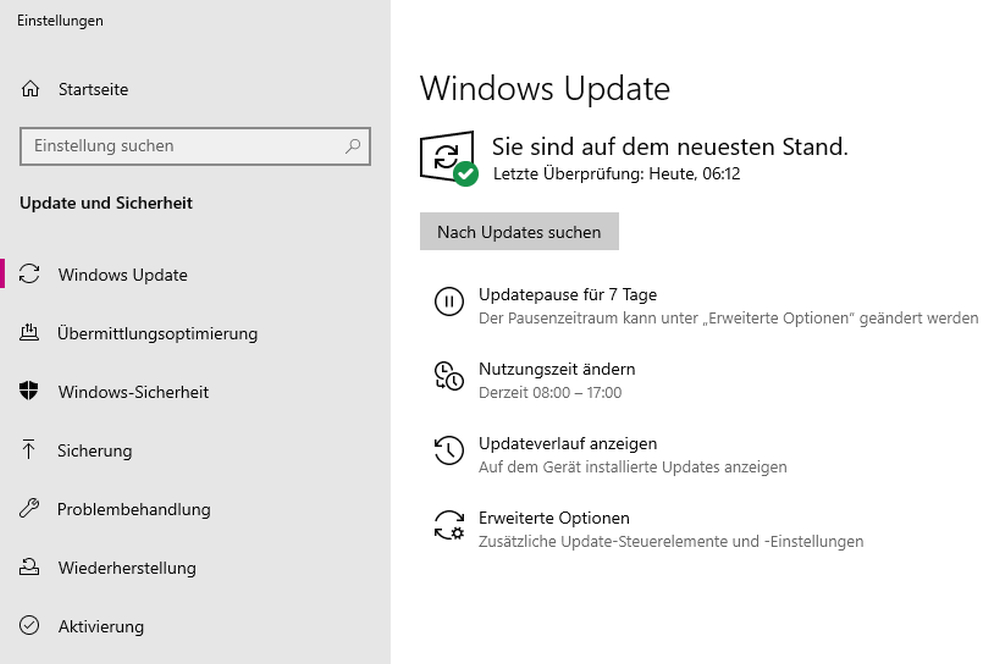This screenshot has width=1000, height=664.
Task: Click the Startseite home icon
Action: pos(30,89)
